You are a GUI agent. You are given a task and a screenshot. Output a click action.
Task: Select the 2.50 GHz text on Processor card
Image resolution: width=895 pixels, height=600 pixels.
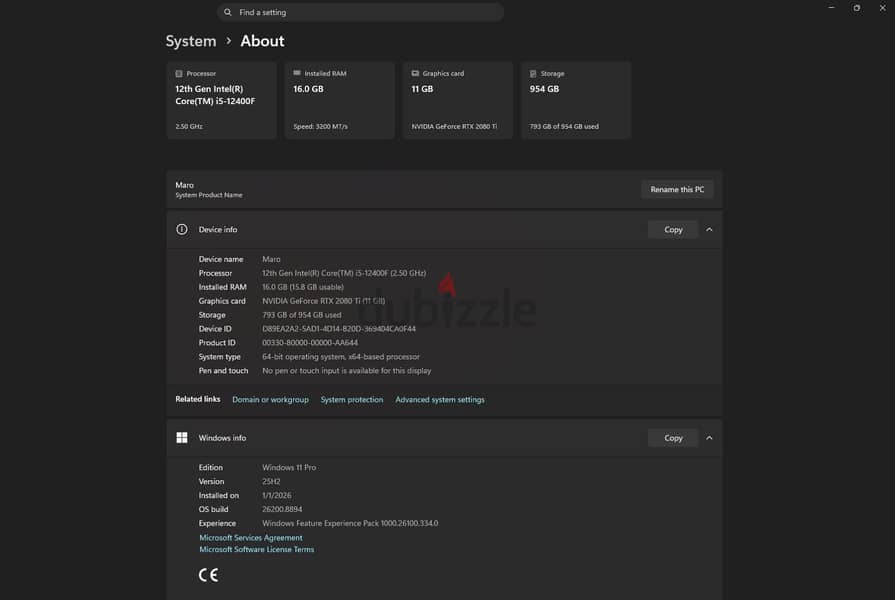coord(188,126)
